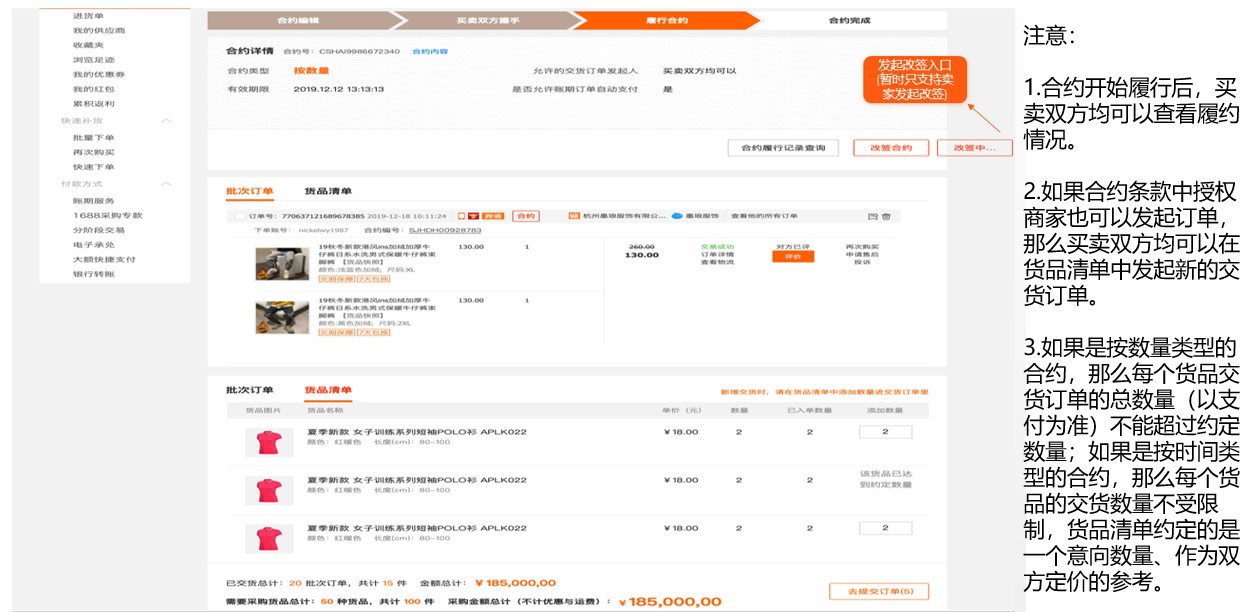Collapse the 付款方式 sidebar section
The image size is (1255, 612).
(167, 184)
